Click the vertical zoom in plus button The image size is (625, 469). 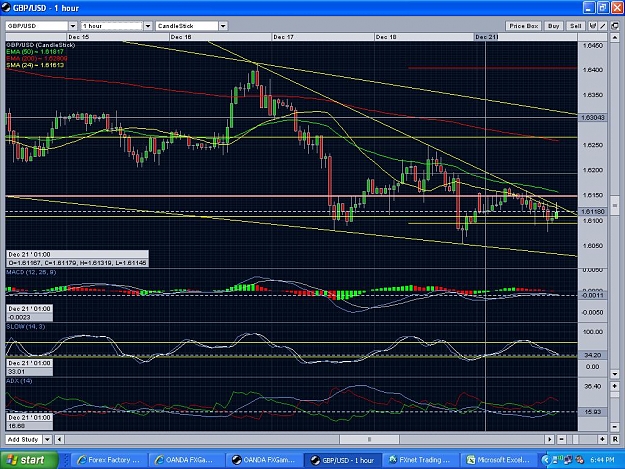coord(615,386)
